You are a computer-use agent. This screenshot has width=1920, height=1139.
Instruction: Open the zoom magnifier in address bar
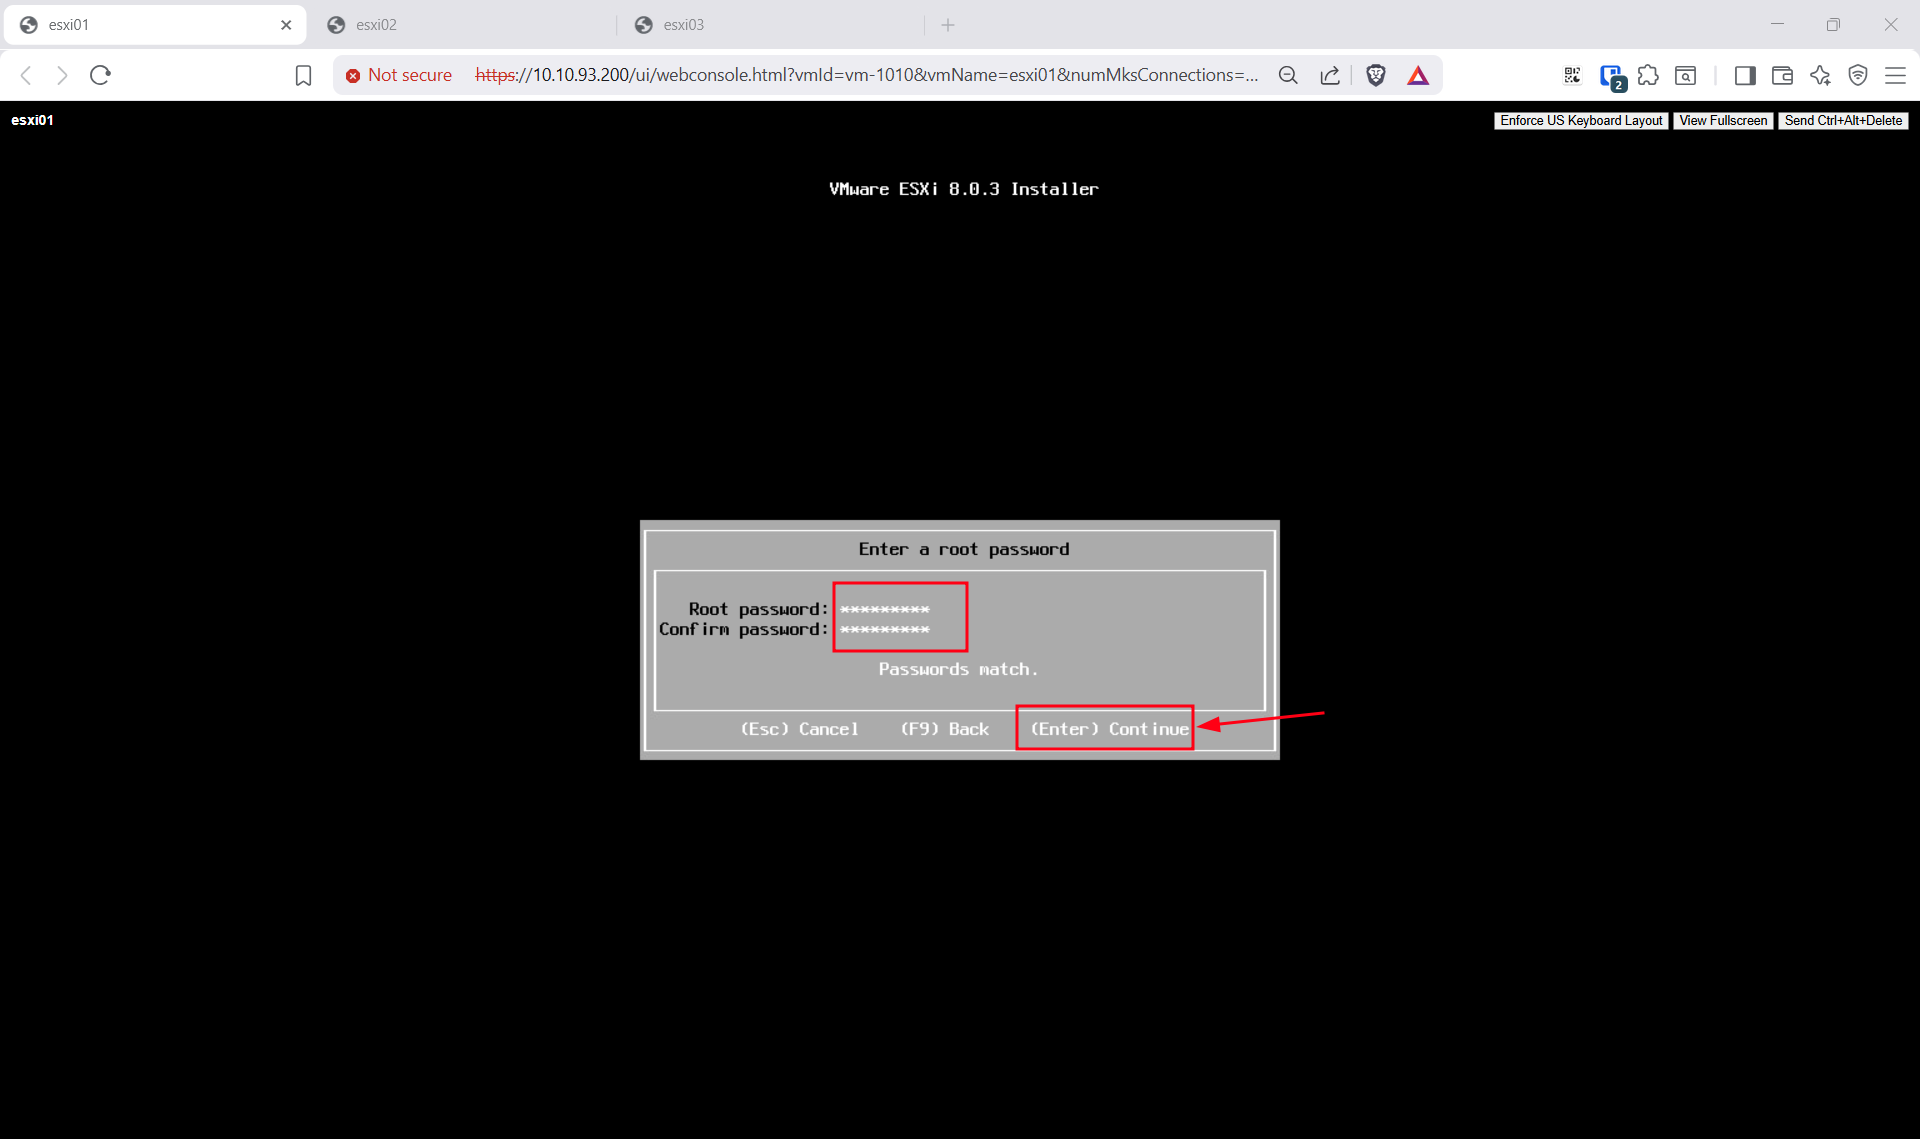tap(1288, 75)
